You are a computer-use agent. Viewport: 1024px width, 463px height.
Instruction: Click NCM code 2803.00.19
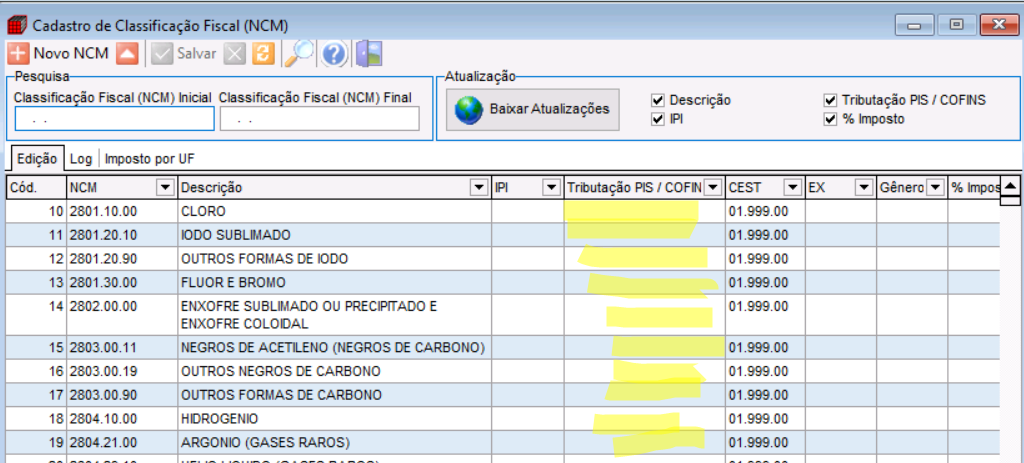click(x=103, y=372)
